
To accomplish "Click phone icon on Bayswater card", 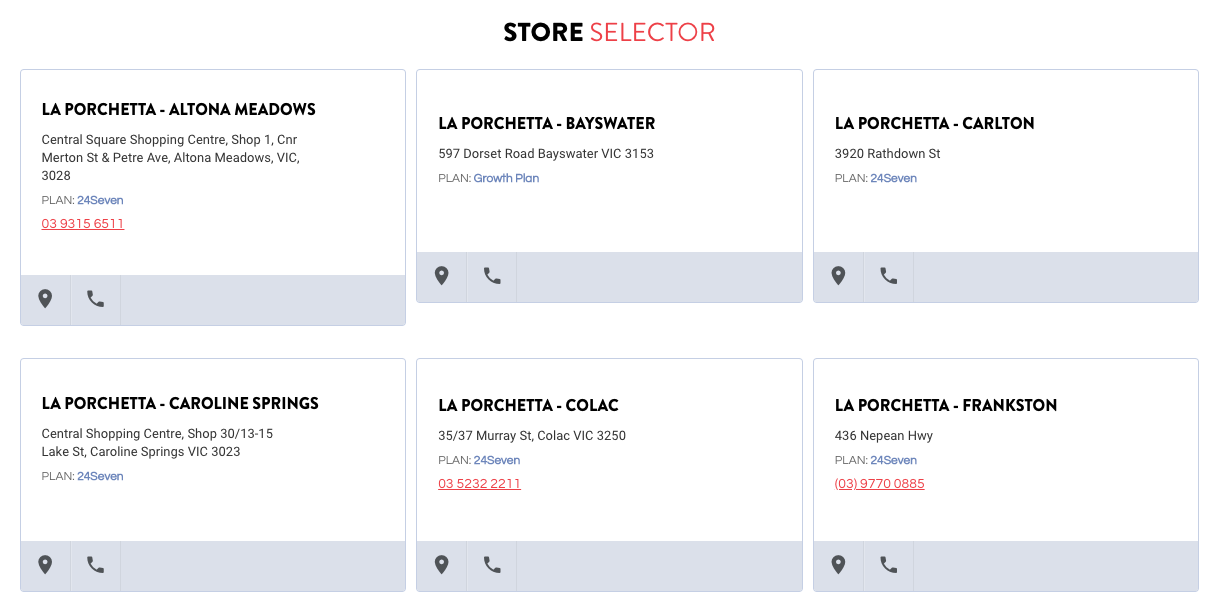I will pos(492,276).
